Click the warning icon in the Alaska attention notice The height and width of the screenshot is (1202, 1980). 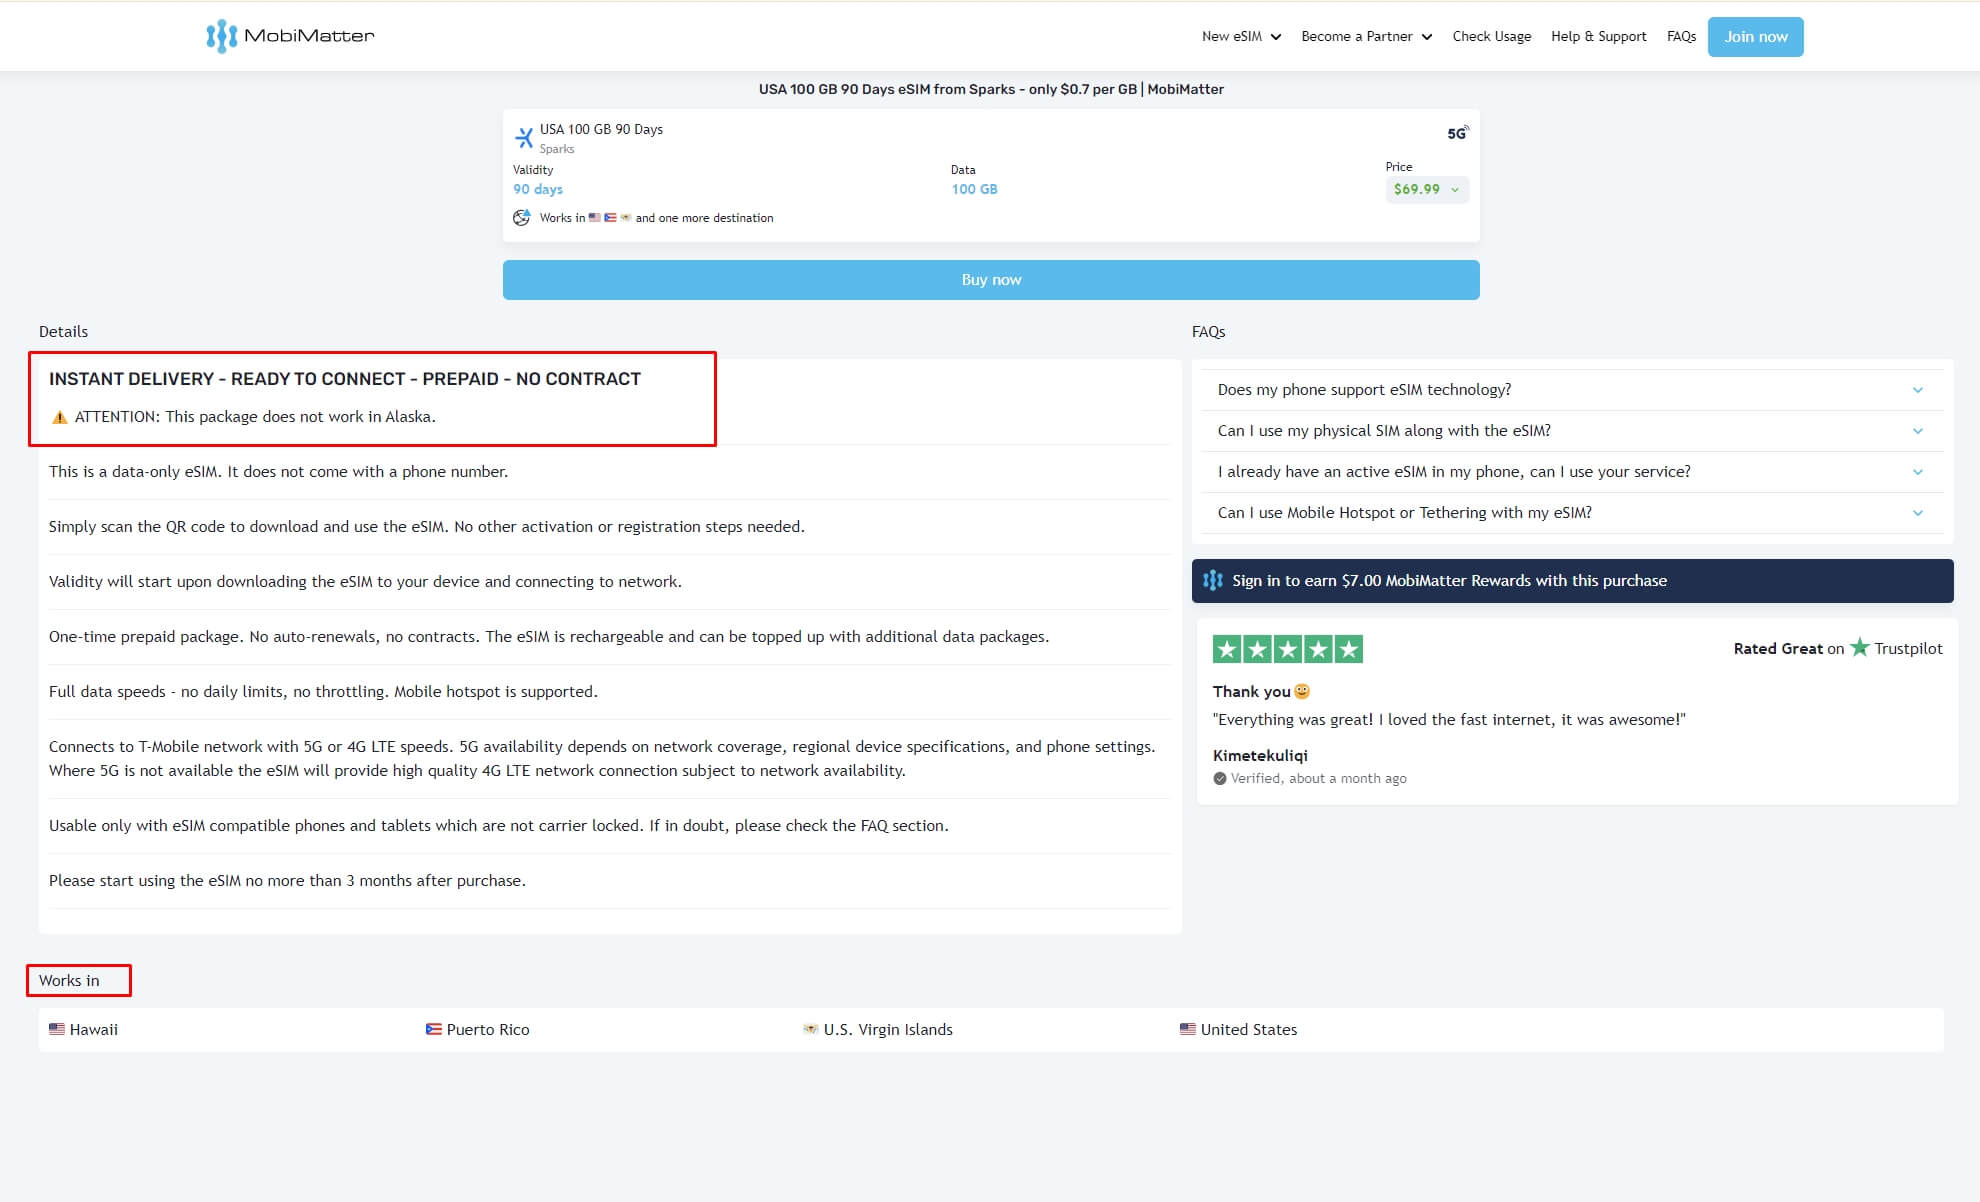[59, 416]
